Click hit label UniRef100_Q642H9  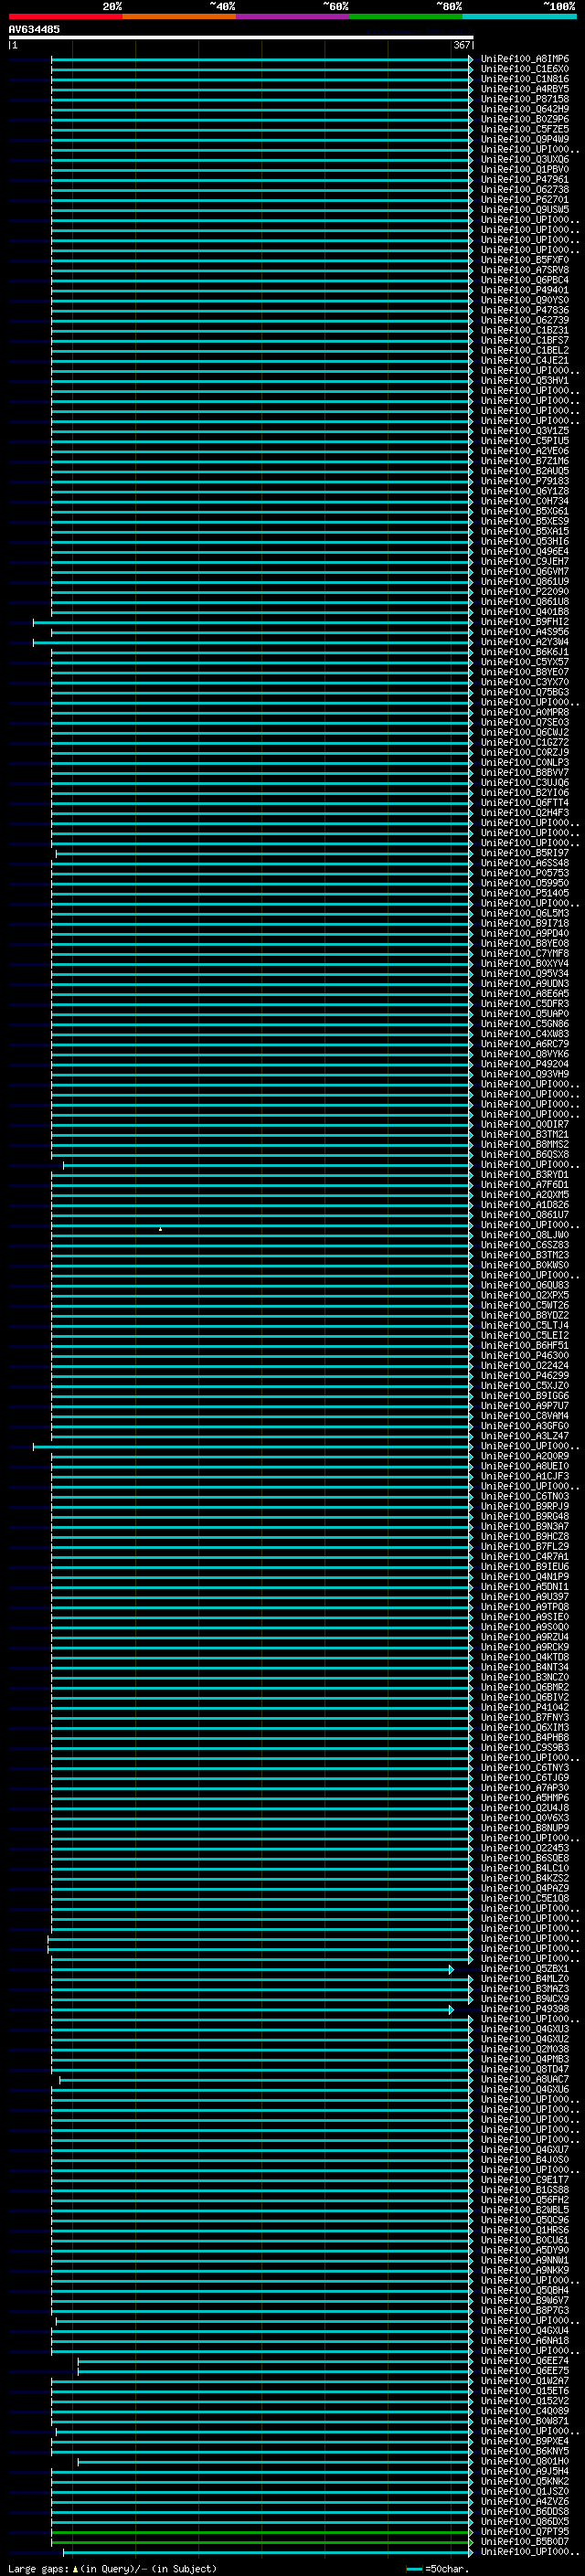(525, 109)
